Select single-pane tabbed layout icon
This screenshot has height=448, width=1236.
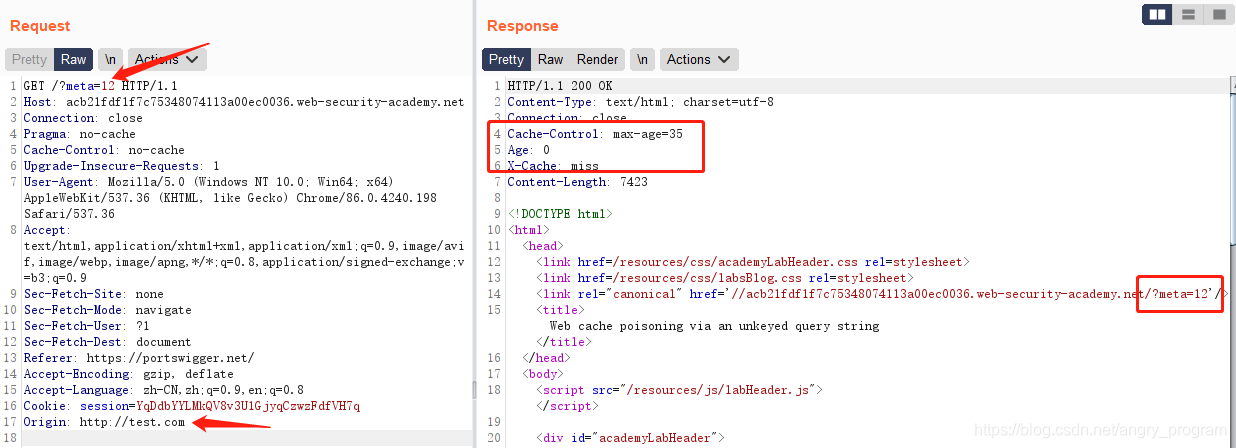coord(1218,14)
